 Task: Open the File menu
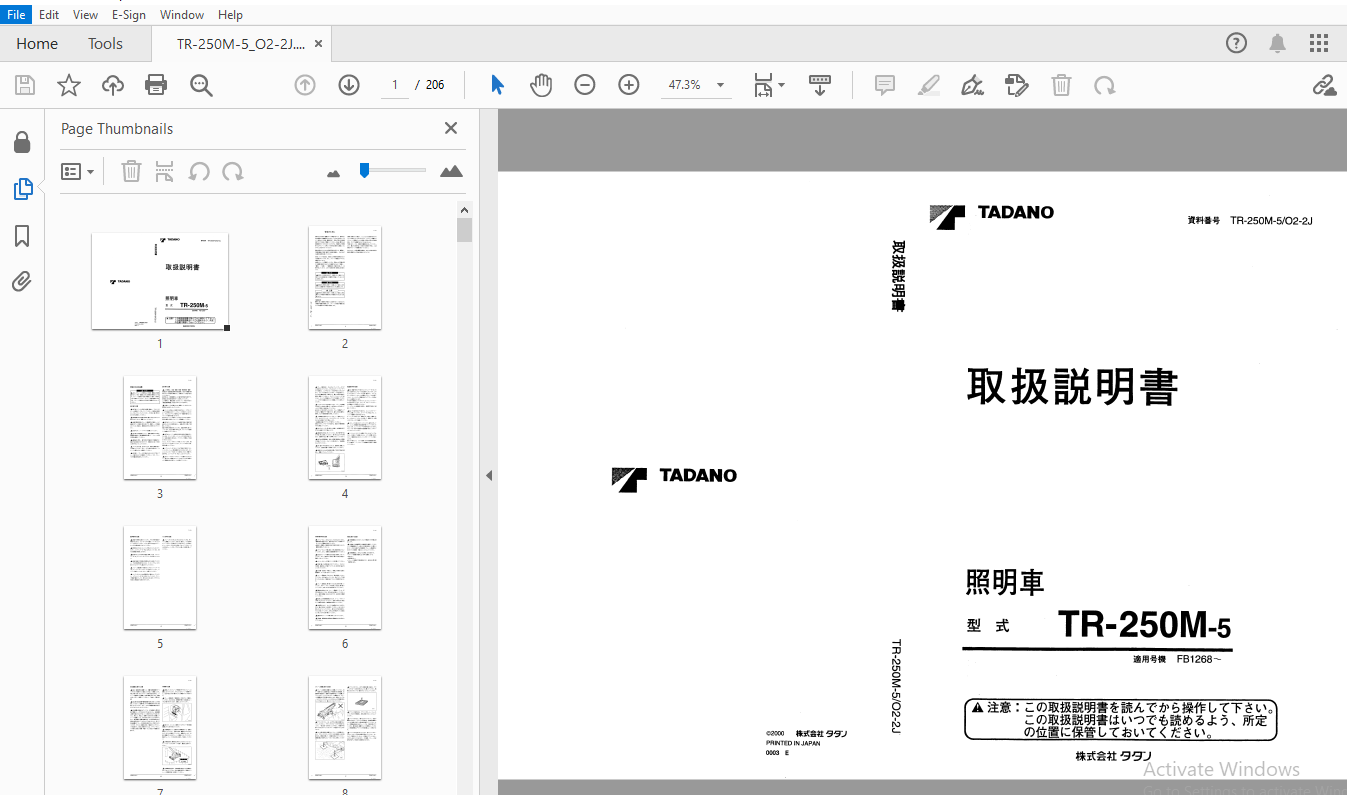pyautogui.click(x=16, y=15)
